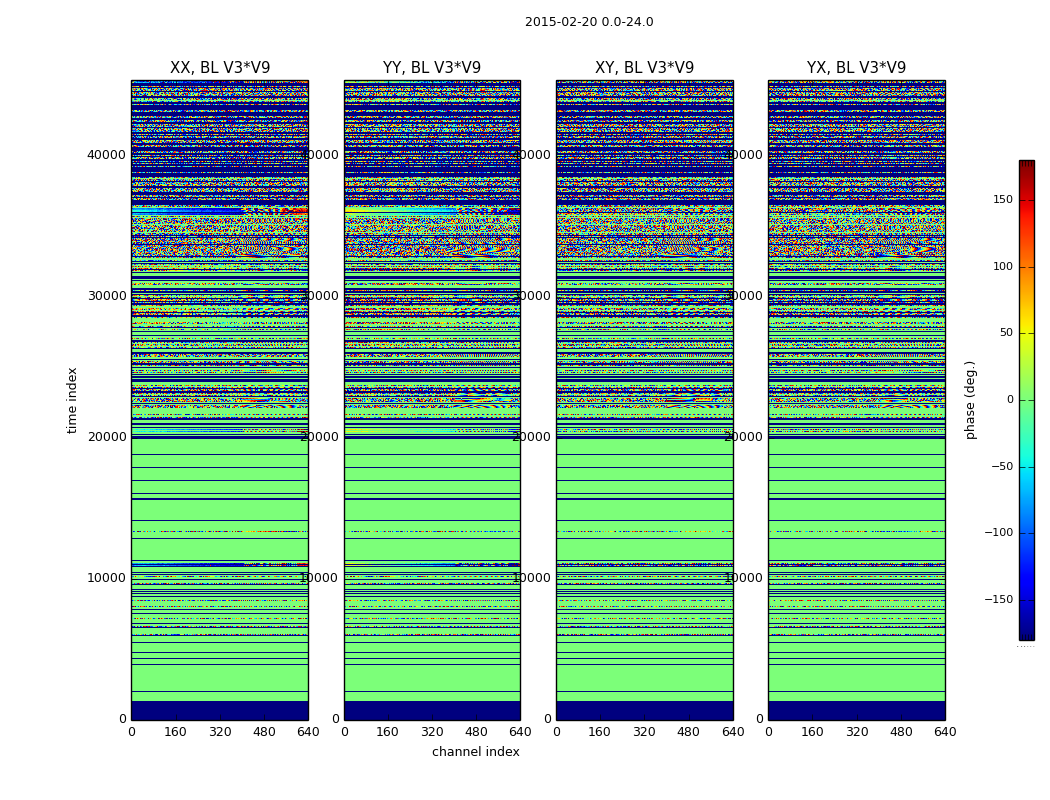Click the YX, BL V3*V9 subplot title
The image size is (1050, 800).
856,68
